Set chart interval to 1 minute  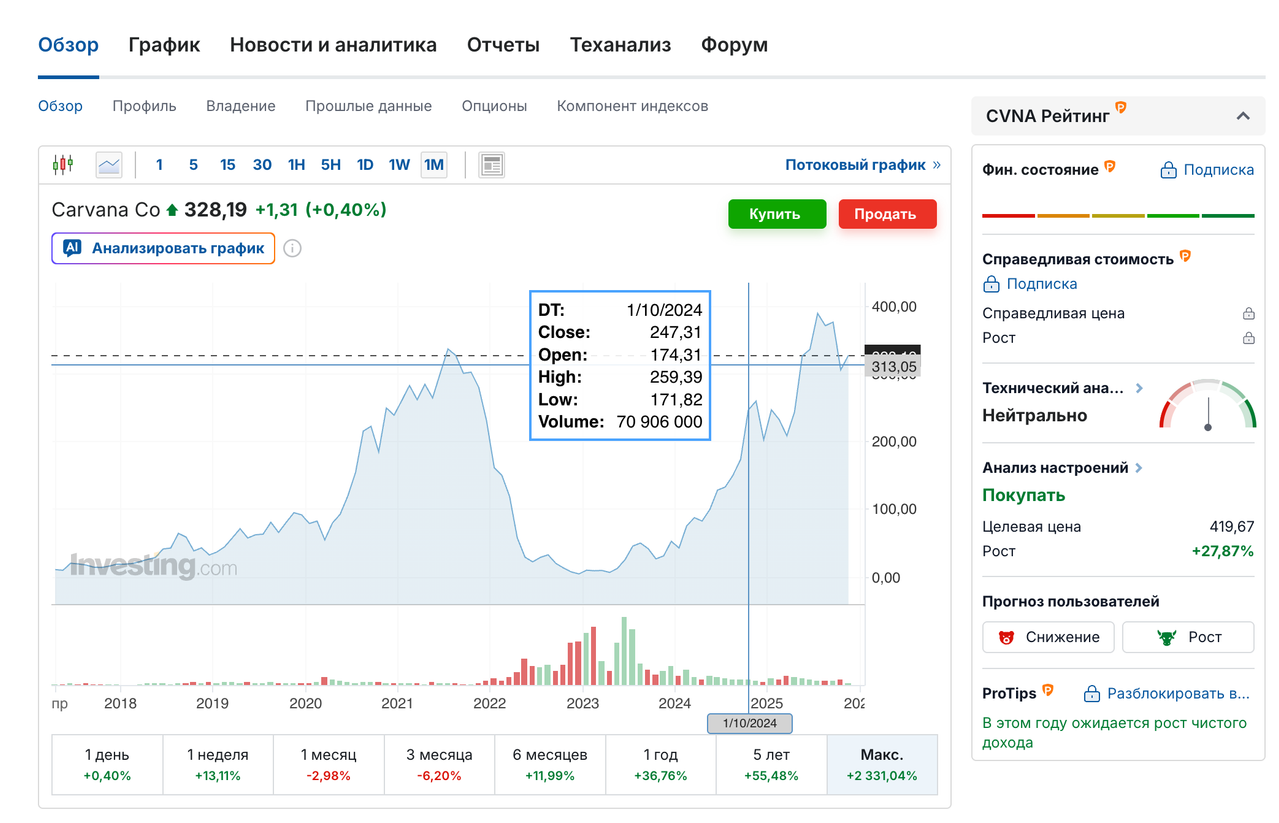(159, 165)
